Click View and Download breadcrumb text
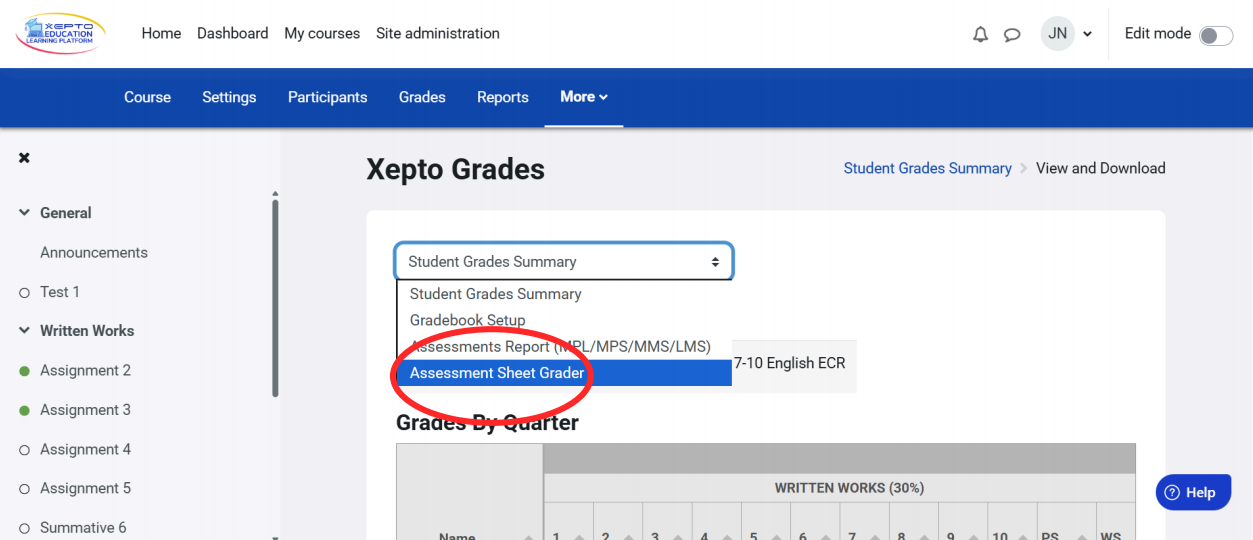Screen dimensions: 1253x540 pos(1101,168)
